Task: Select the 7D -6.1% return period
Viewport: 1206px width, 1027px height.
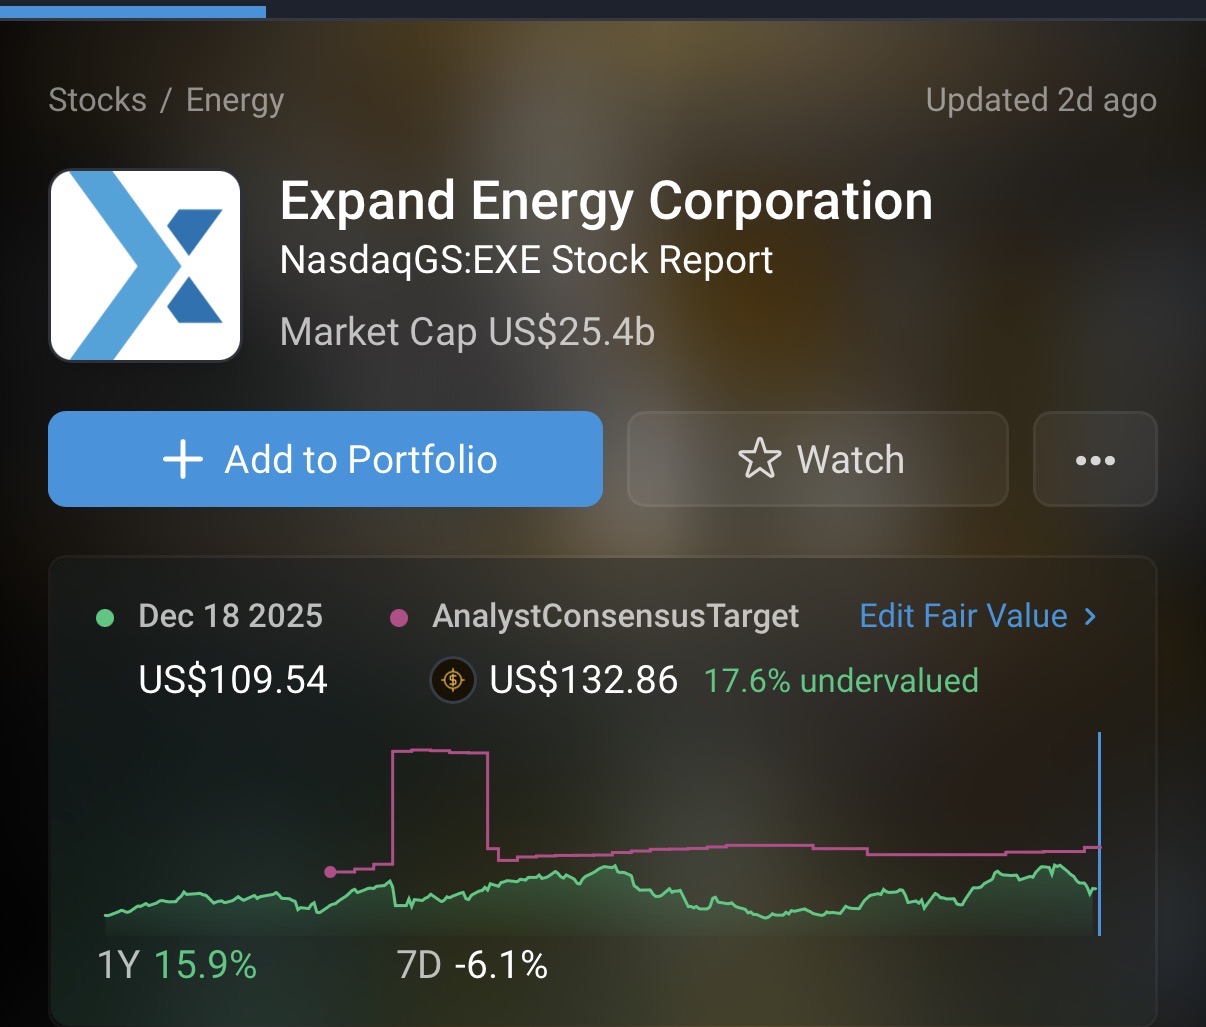Action: click(472, 966)
